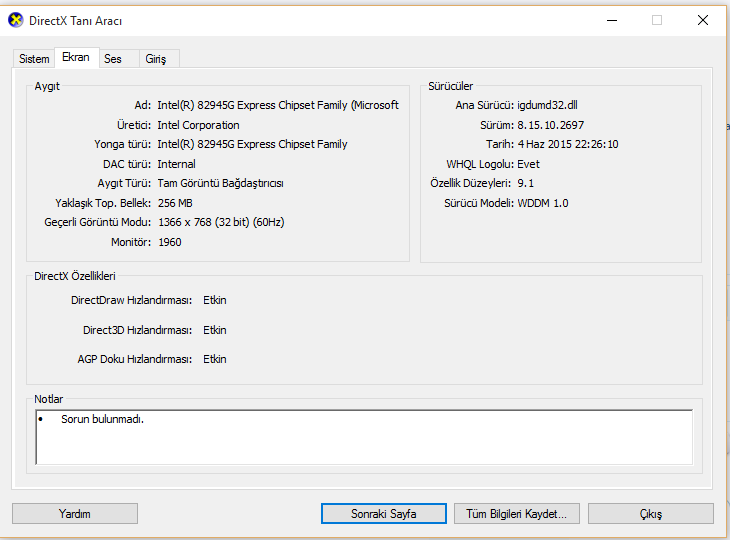
Task: Select the Ekran tab
Action: (76, 57)
